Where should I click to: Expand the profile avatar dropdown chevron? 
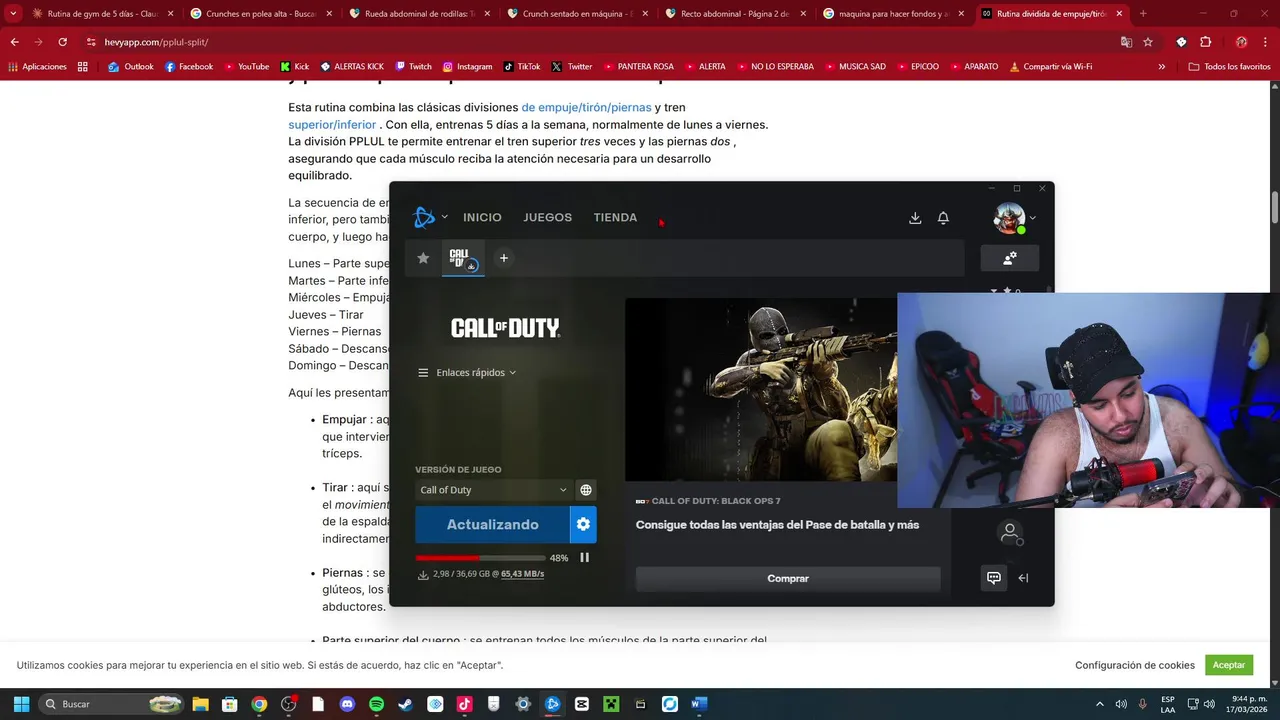(1033, 218)
